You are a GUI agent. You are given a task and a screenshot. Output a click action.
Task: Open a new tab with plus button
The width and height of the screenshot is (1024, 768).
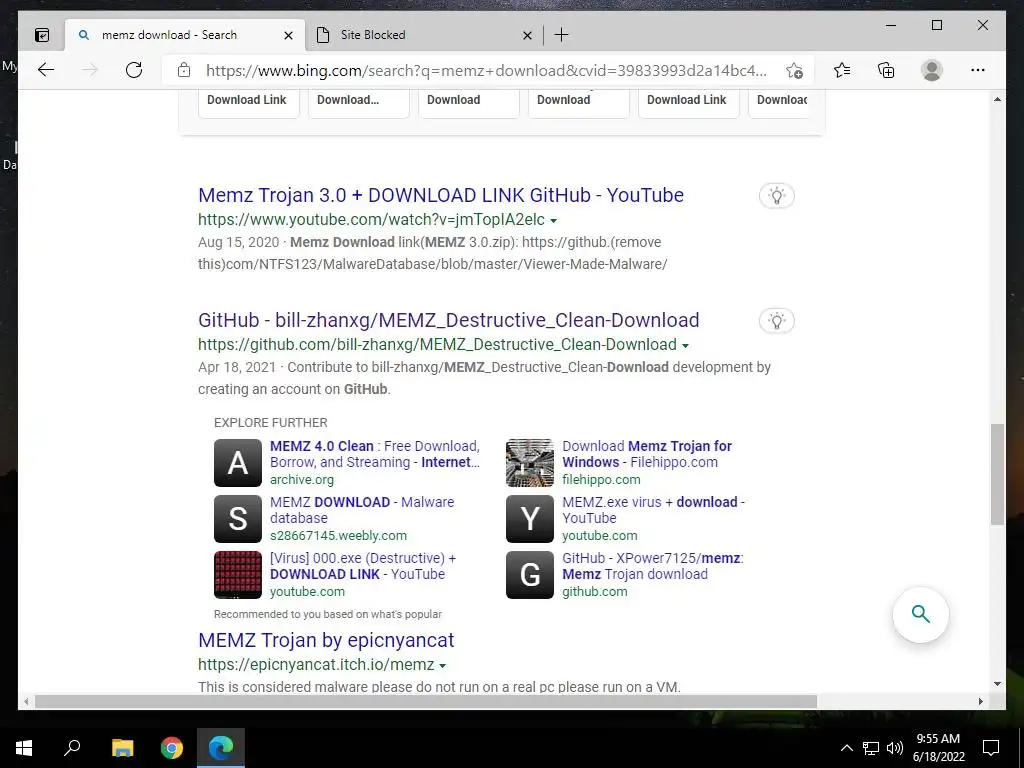tap(561, 35)
